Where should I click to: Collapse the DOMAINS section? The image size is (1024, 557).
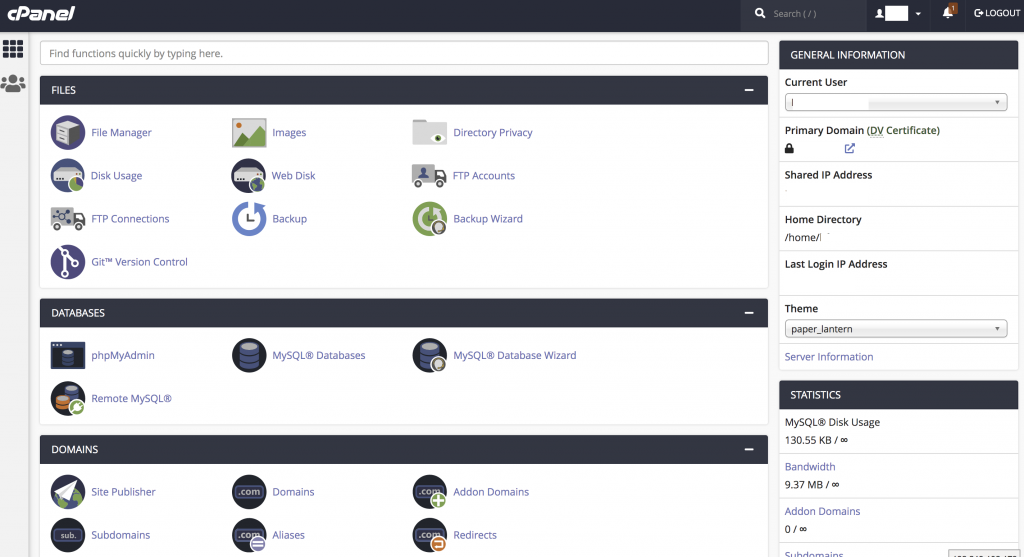click(749, 449)
